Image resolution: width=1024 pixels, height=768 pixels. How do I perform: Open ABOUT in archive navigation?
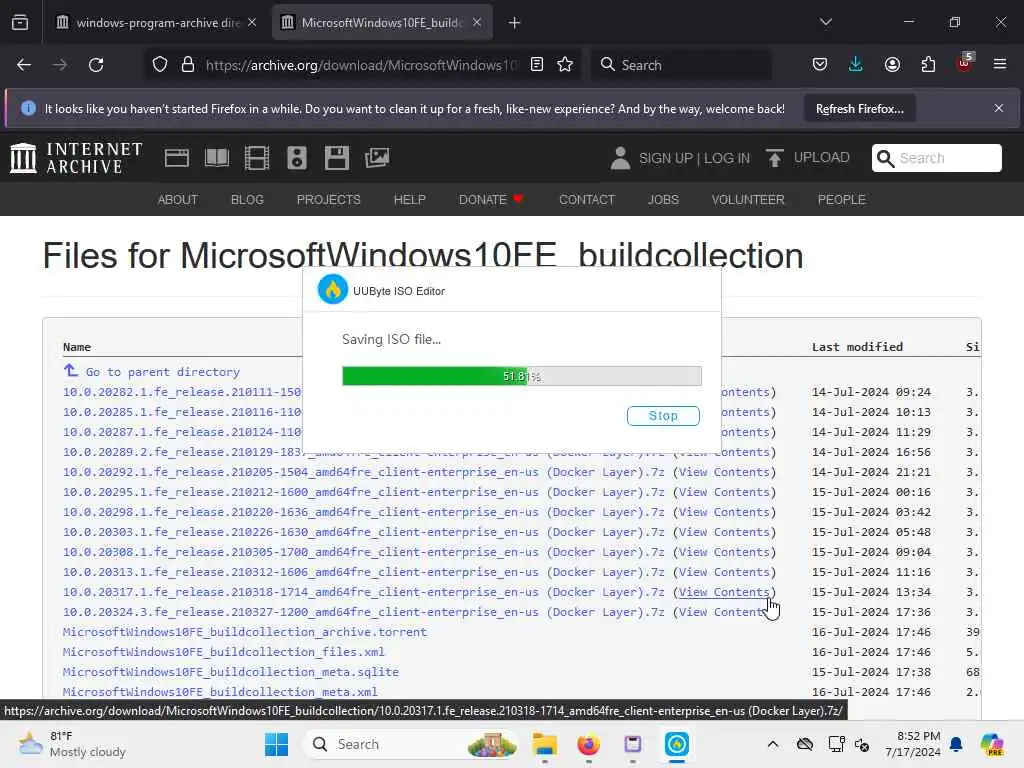177,200
